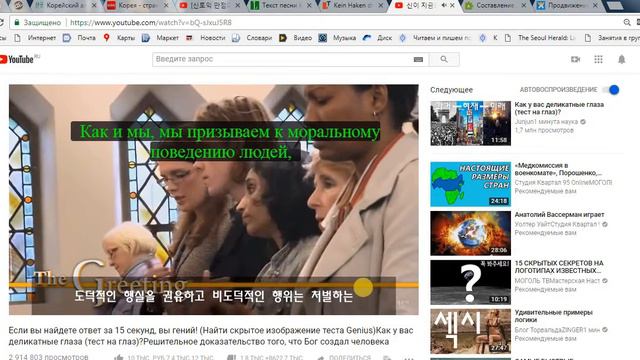
Task: Close the Текст песни tab
Action: pos(309,5)
